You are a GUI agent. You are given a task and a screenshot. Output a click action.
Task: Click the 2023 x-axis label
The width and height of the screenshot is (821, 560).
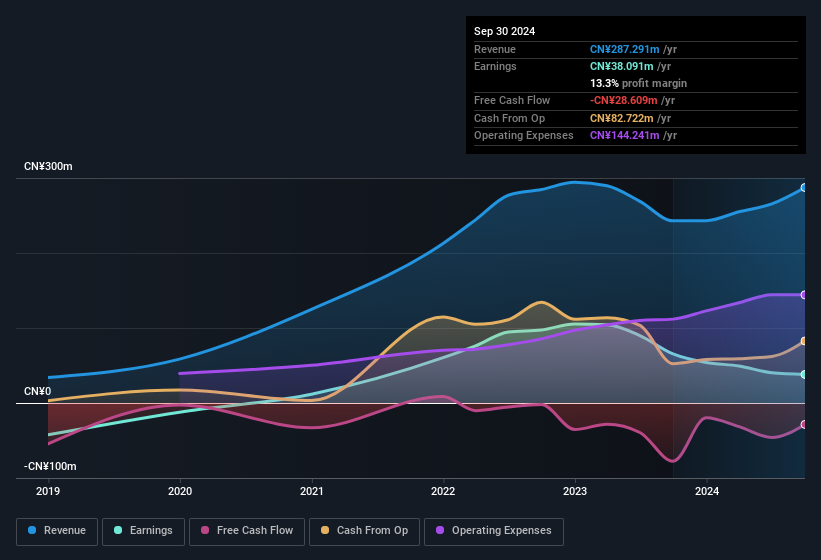pyautogui.click(x=575, y=491)
